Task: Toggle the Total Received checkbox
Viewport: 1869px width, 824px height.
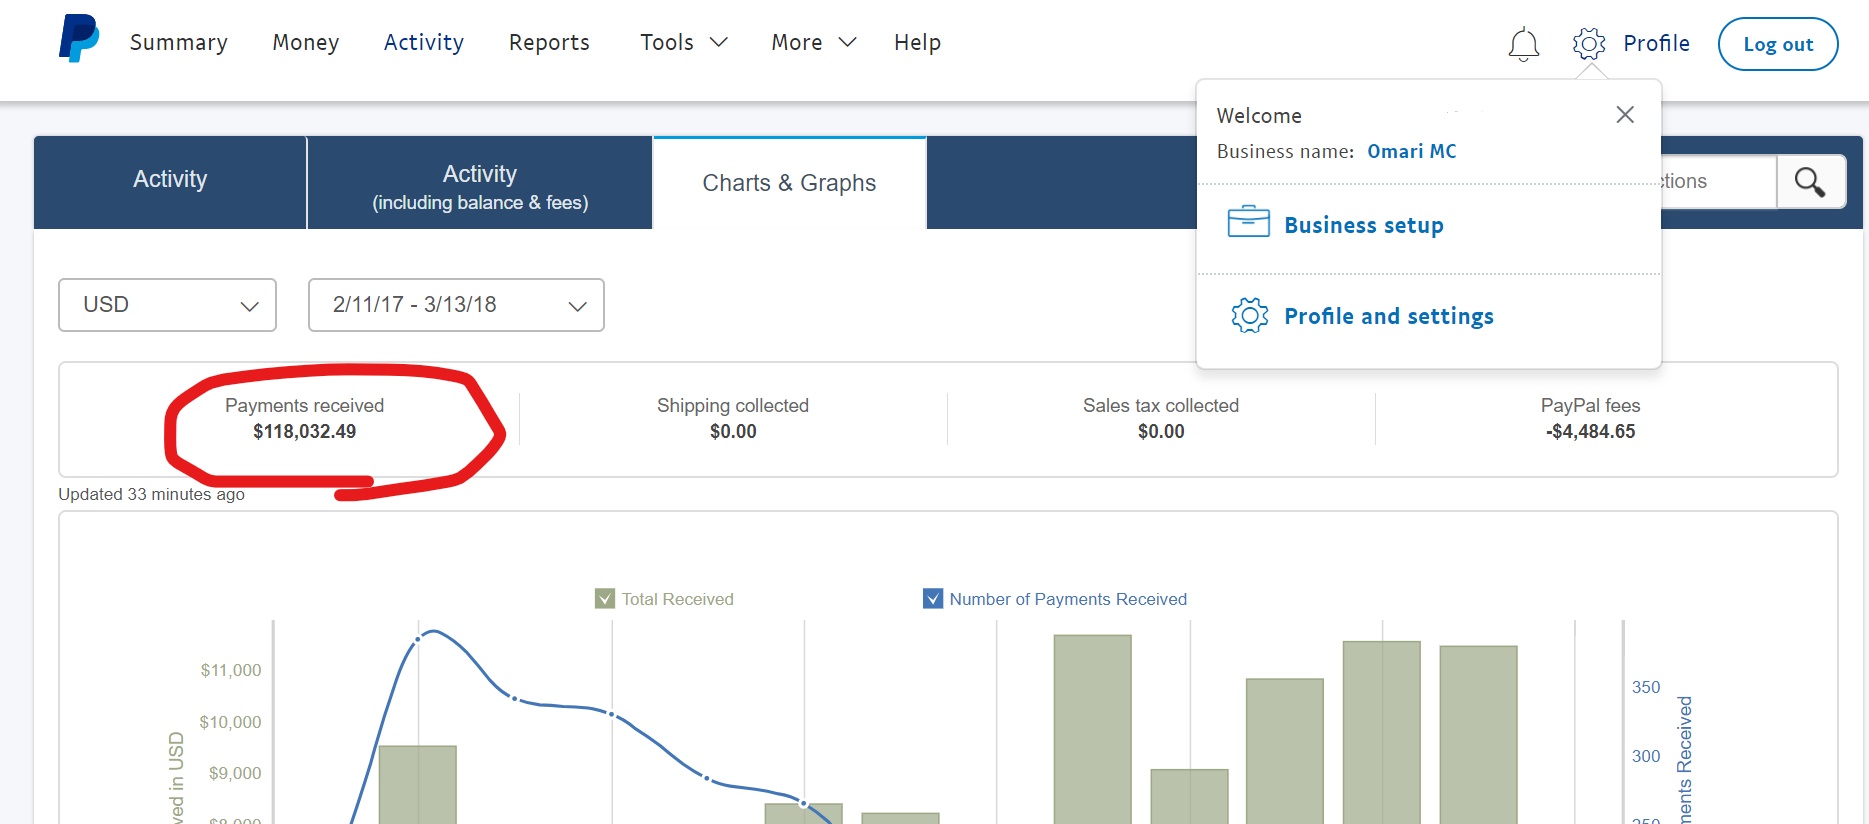Action: 605,598
